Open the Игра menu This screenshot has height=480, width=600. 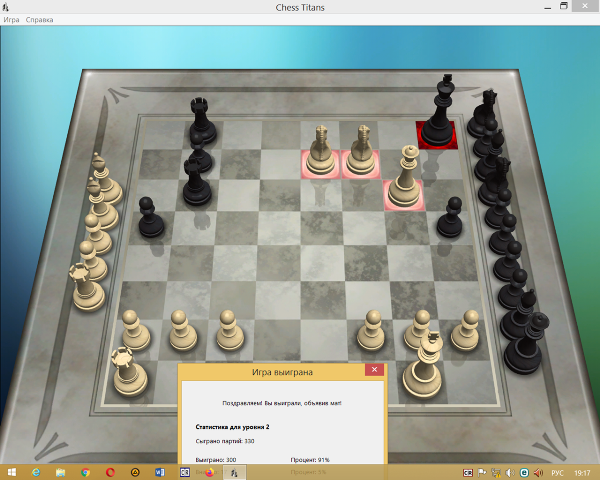[11, 20]
